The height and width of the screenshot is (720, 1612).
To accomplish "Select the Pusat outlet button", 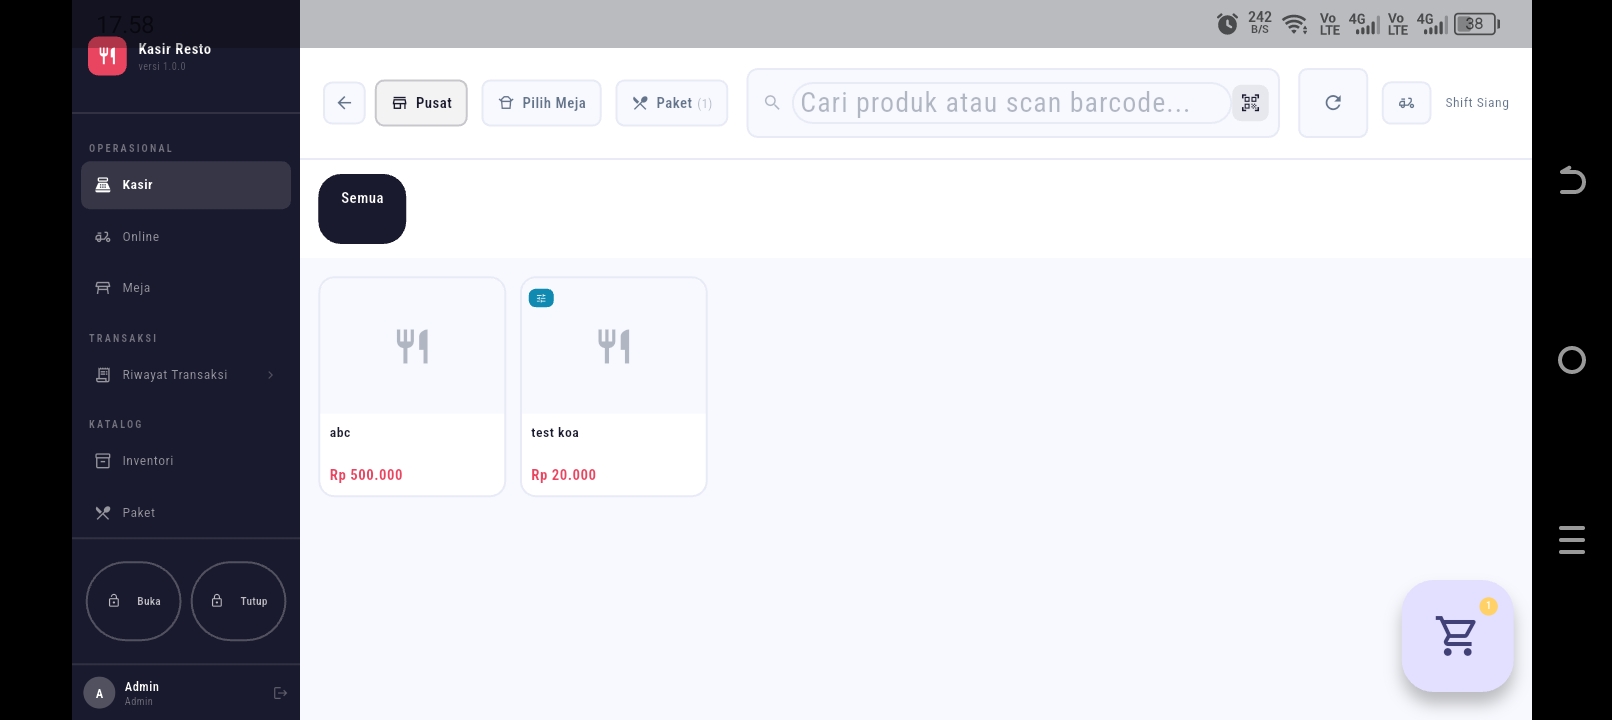I will tap(421, 103).
